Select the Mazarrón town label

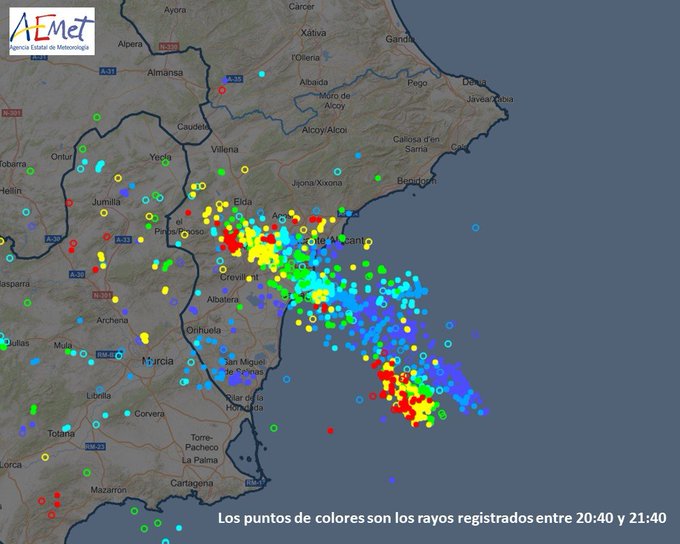click(x=108, y=491)
